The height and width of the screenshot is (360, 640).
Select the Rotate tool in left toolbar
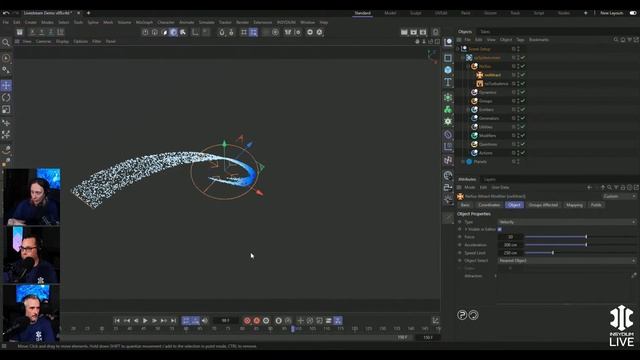coord(6,98)
